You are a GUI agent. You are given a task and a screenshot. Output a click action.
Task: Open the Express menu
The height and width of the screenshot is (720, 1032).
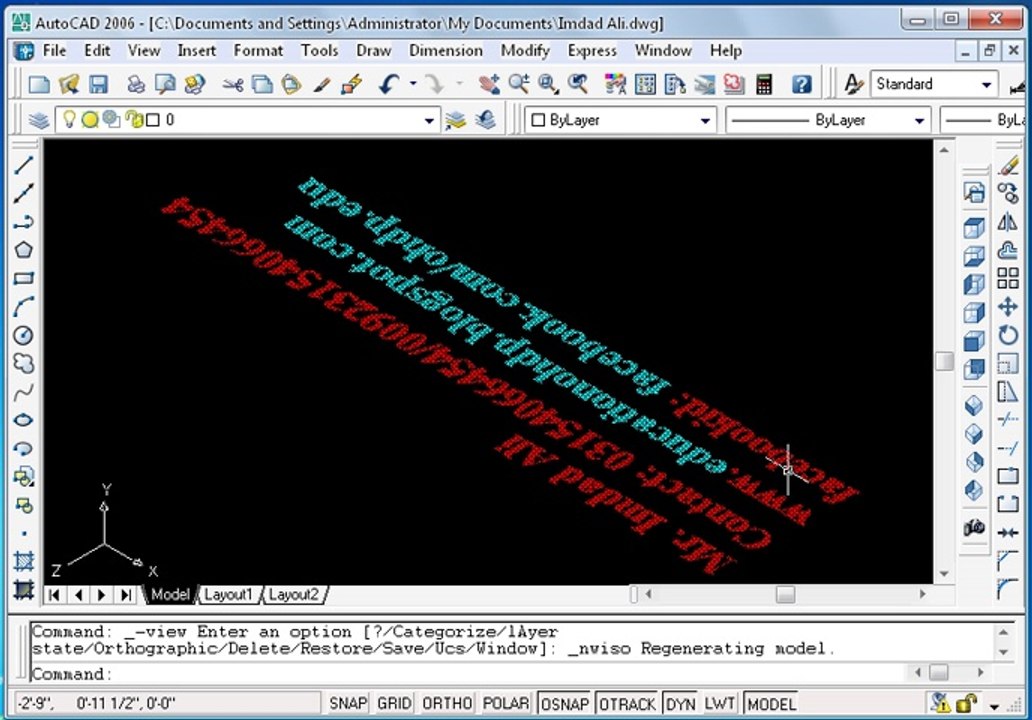click(x=592, y=51)
